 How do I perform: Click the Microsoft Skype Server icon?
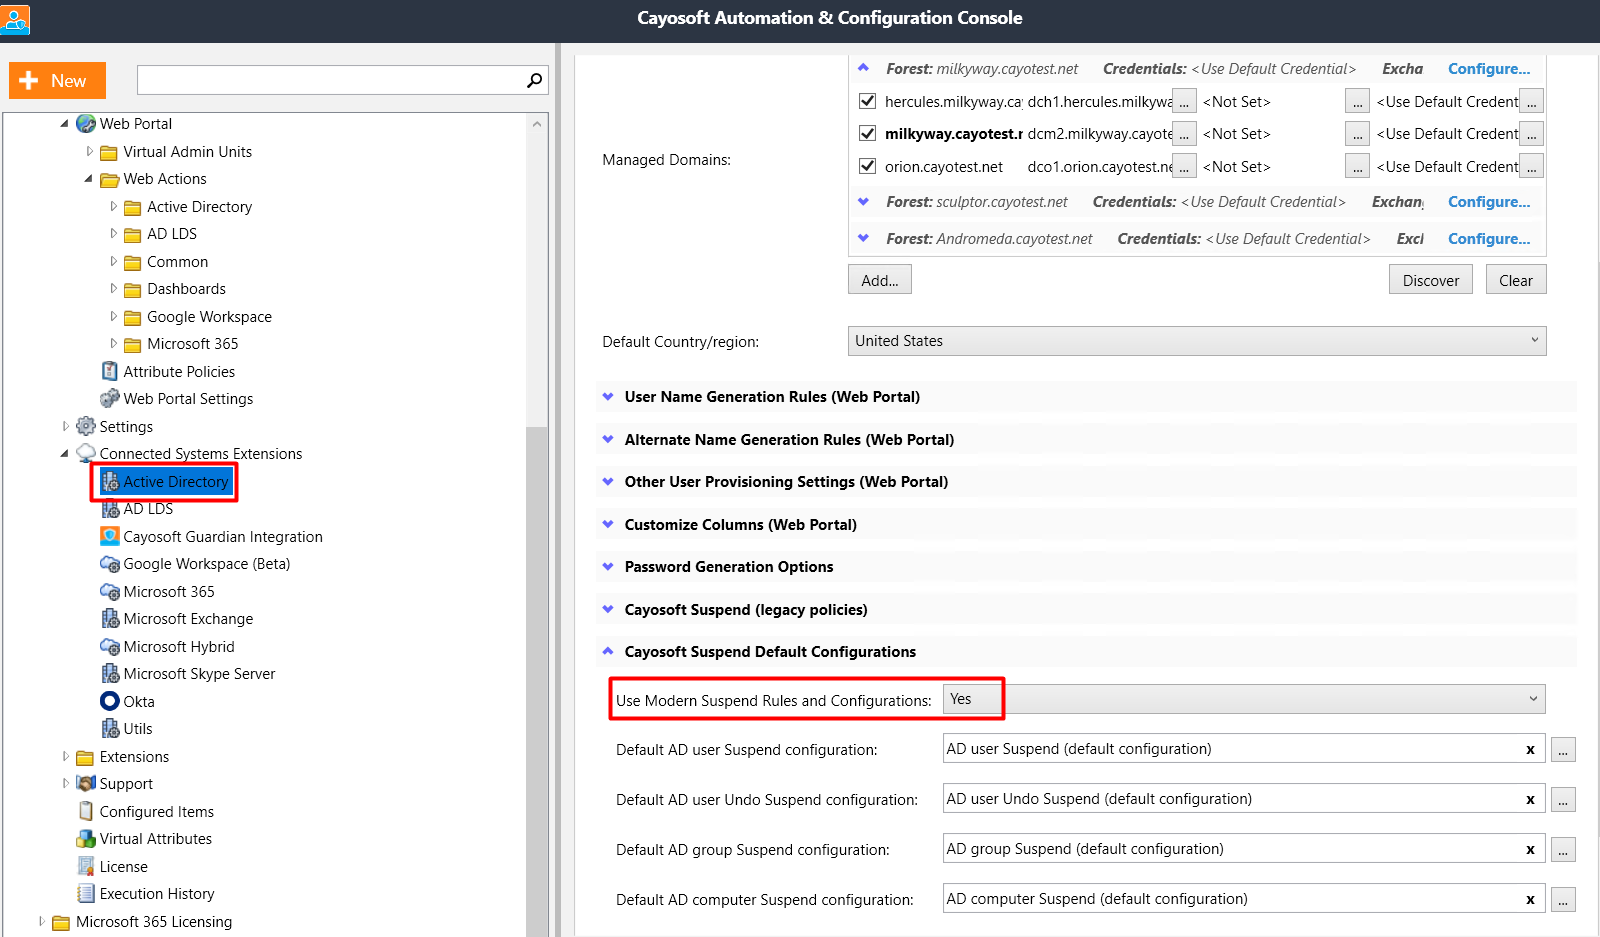110,674
